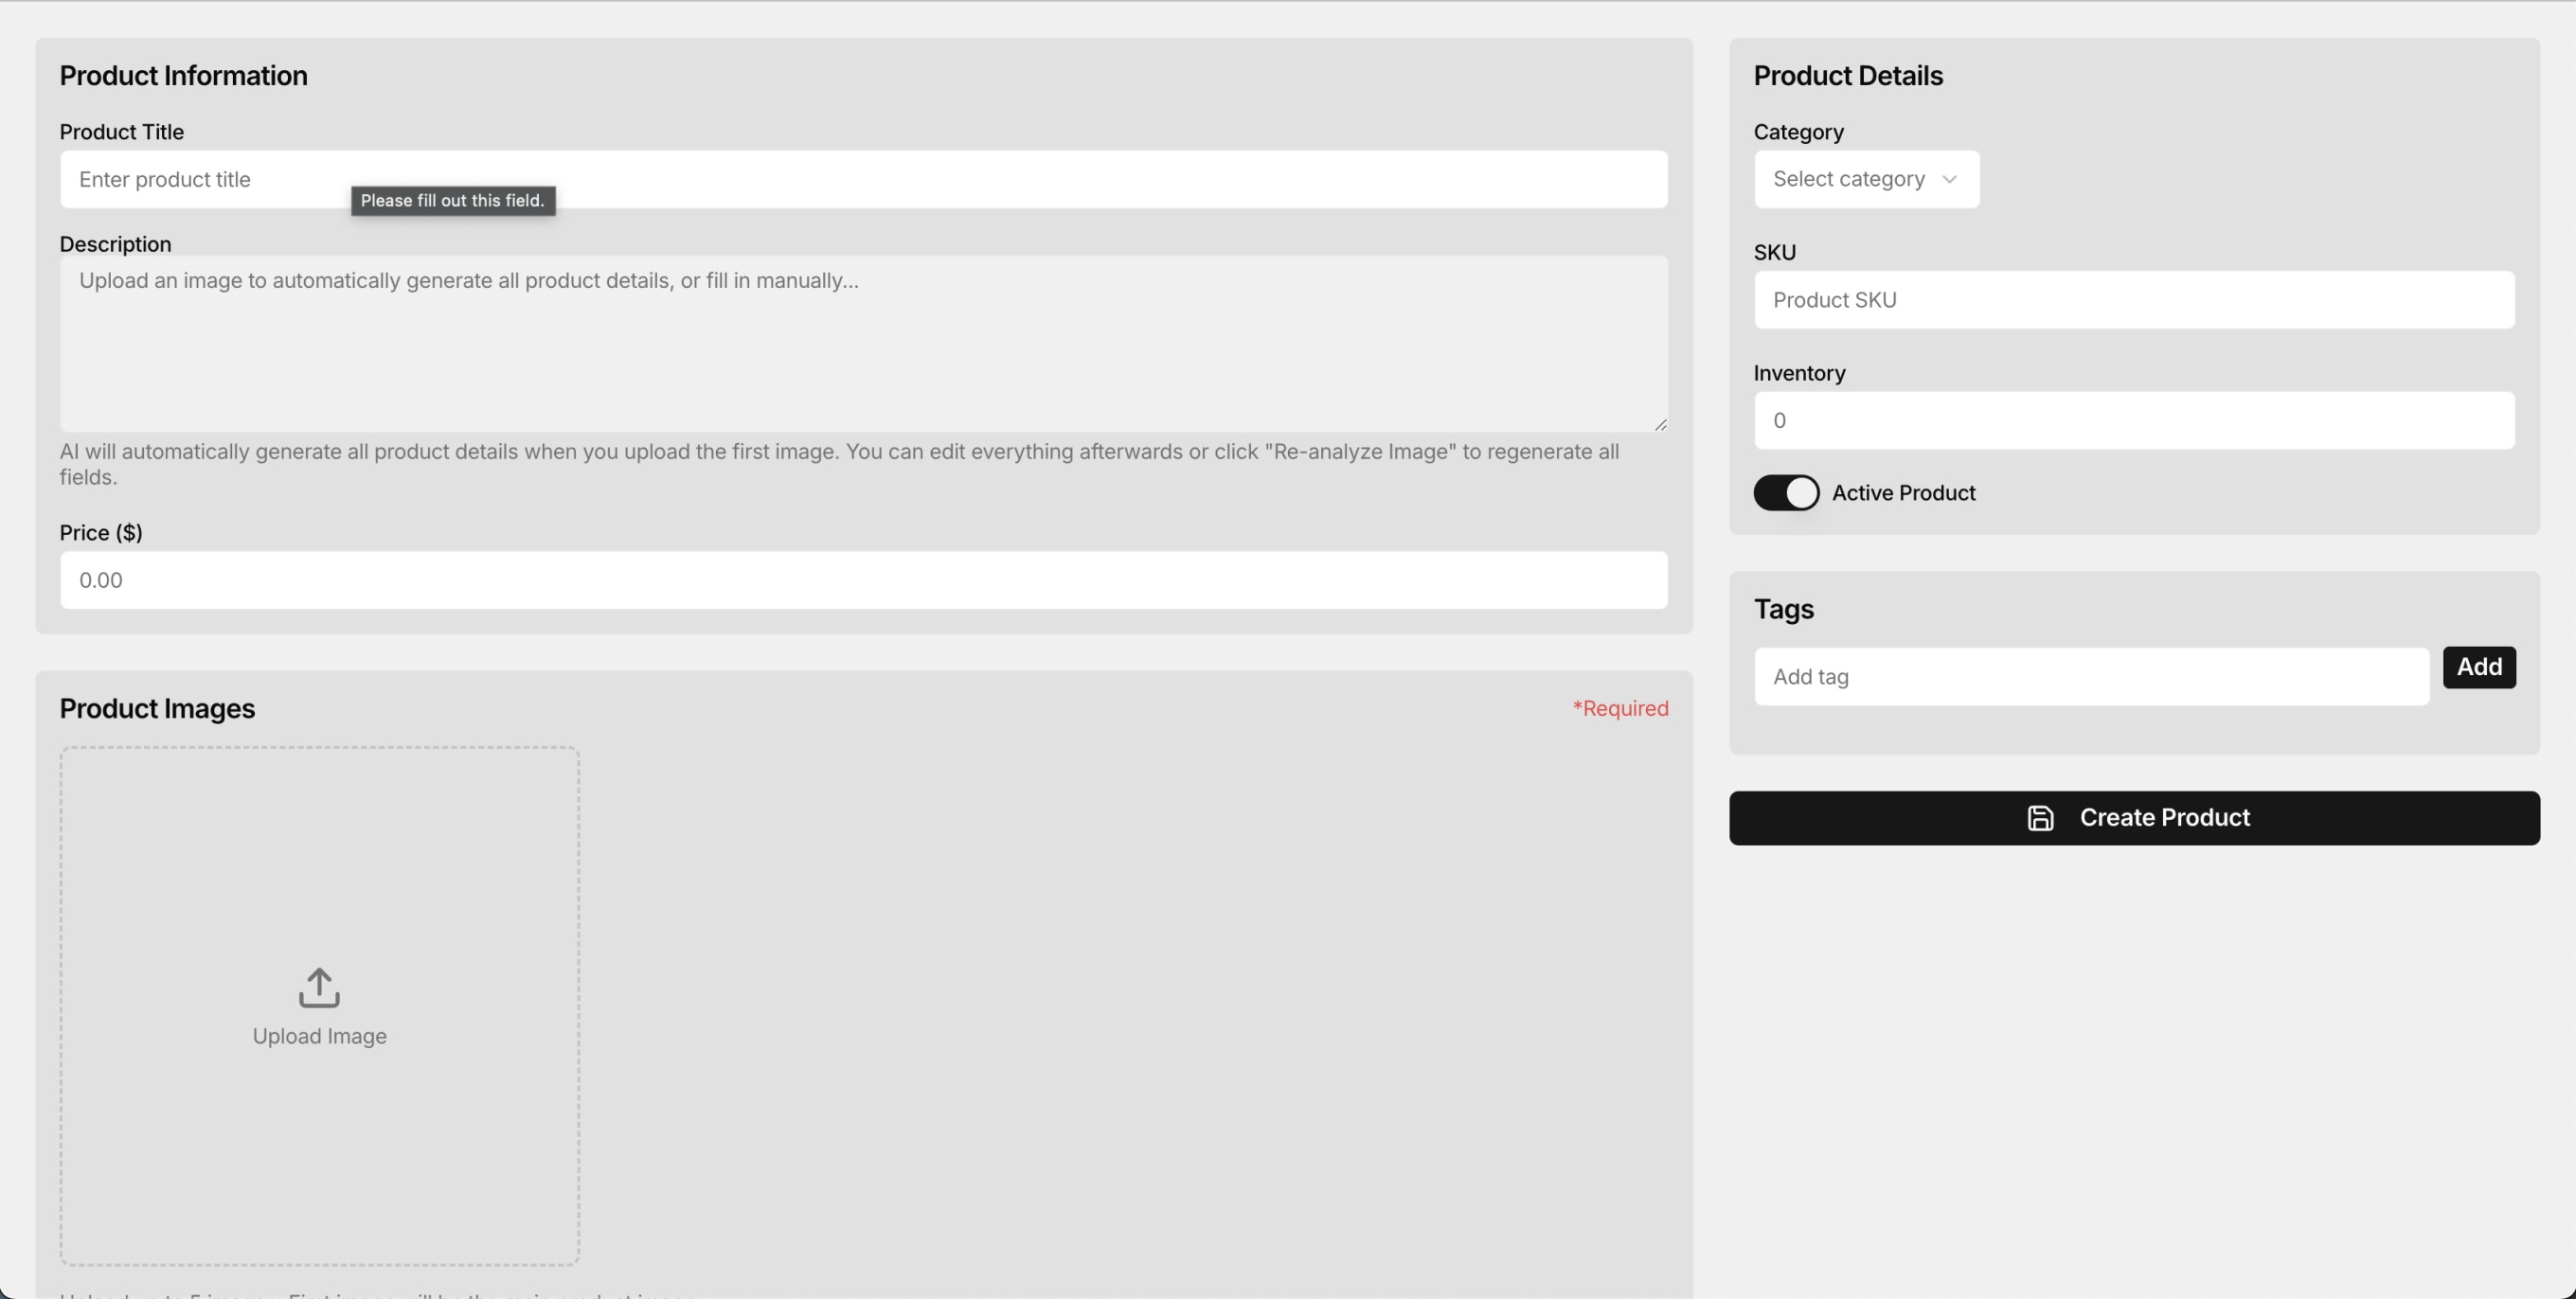
Task: Click the chevron arrow in Select category
Action: (x=1949, y=180)
